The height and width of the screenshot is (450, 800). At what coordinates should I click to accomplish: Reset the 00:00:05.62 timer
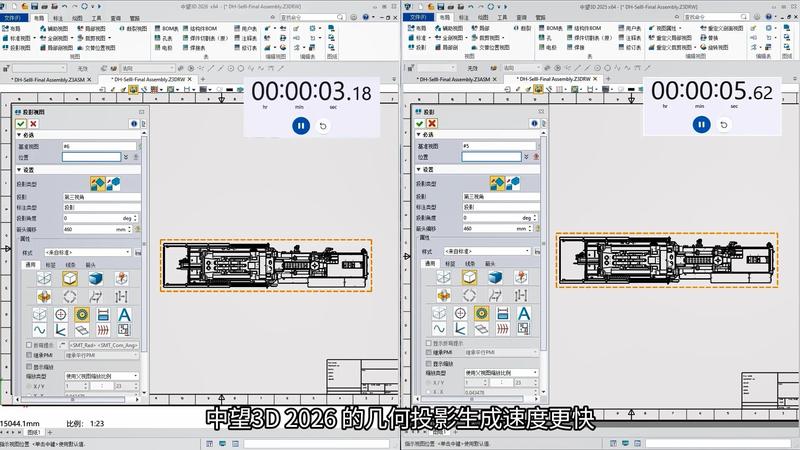coord(723,124)
